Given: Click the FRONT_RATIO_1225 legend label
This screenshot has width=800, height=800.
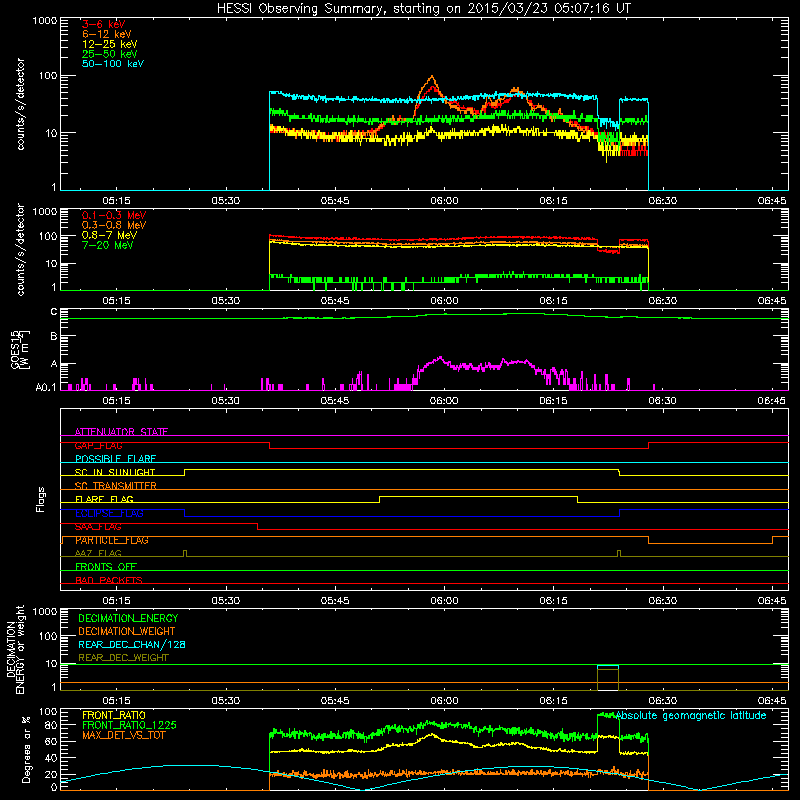Looking at the screenshot, I should tap(129, 725).
